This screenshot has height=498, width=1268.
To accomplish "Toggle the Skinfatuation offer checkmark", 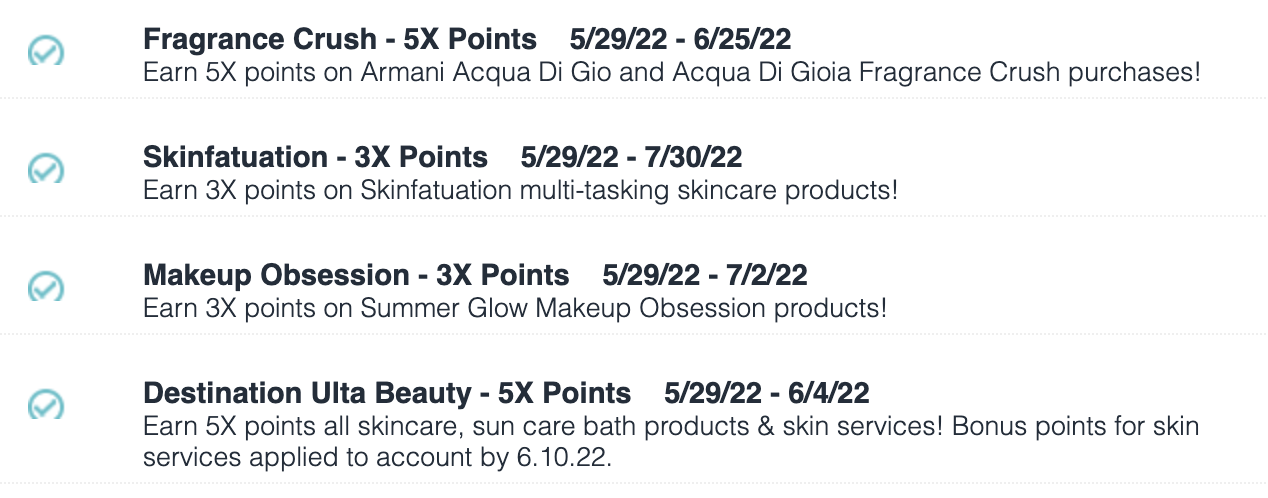I will [45, 167].
